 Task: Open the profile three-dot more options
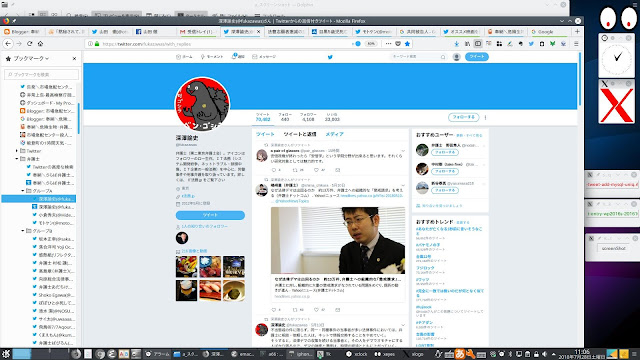tap(485, 117)
